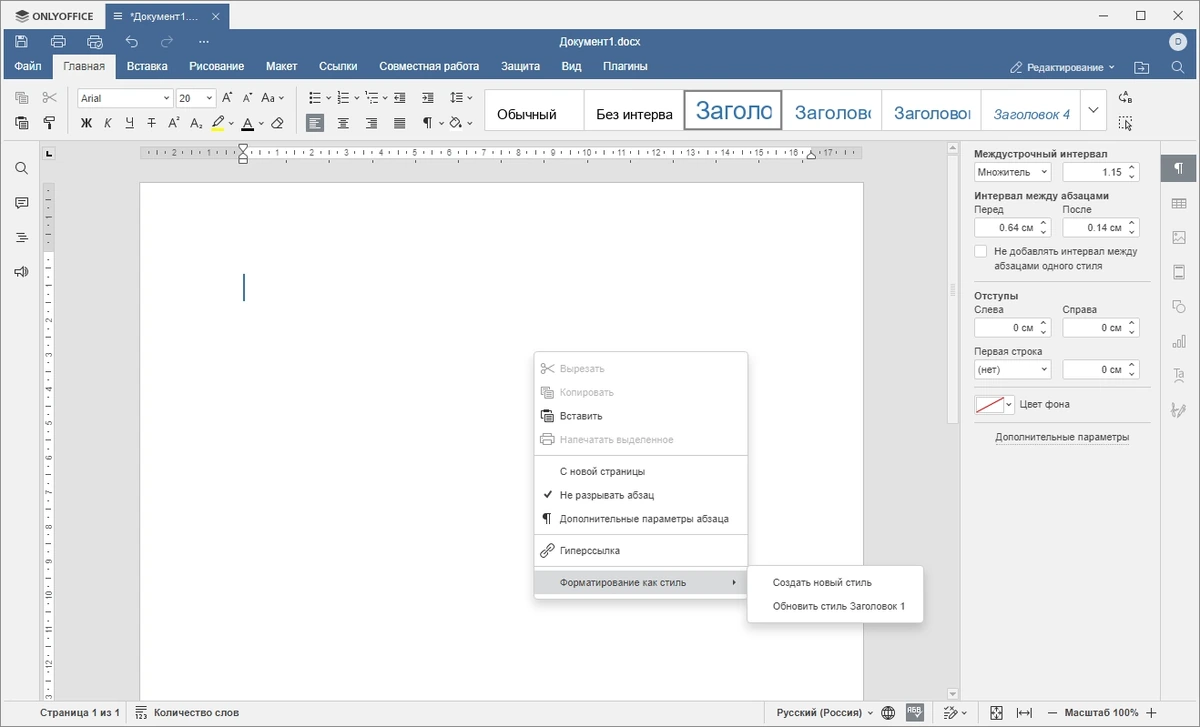Viewport: 1200px width, 727px height.
Task: Open the Редактирование mode dropdown
Action: 1062,67
